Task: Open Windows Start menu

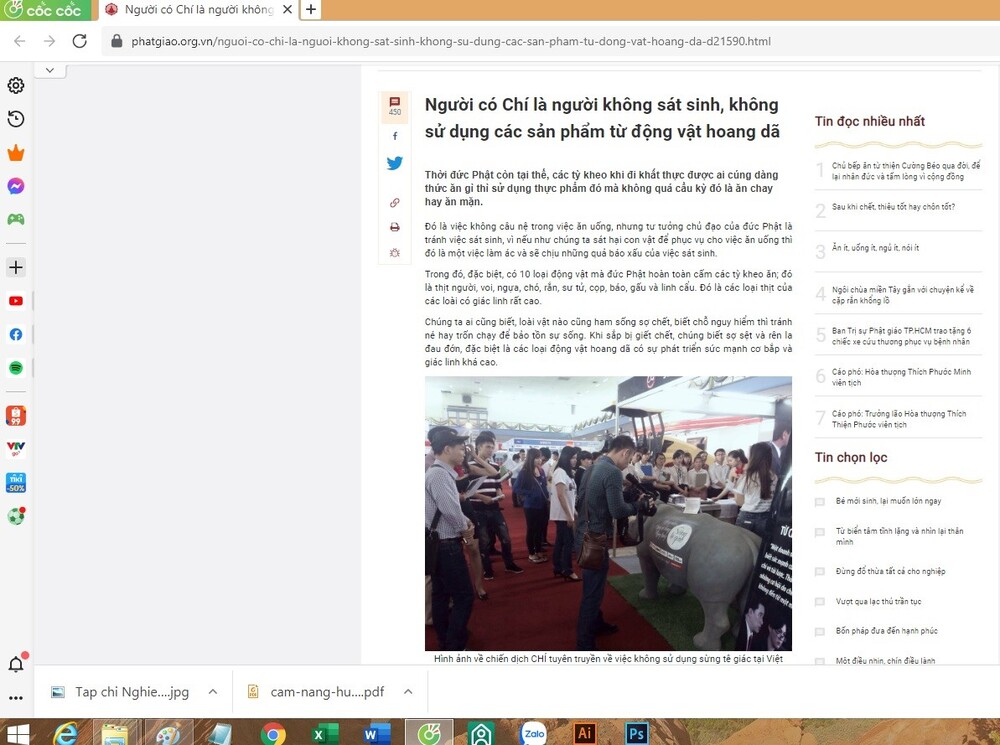Action: coord(17,733)
